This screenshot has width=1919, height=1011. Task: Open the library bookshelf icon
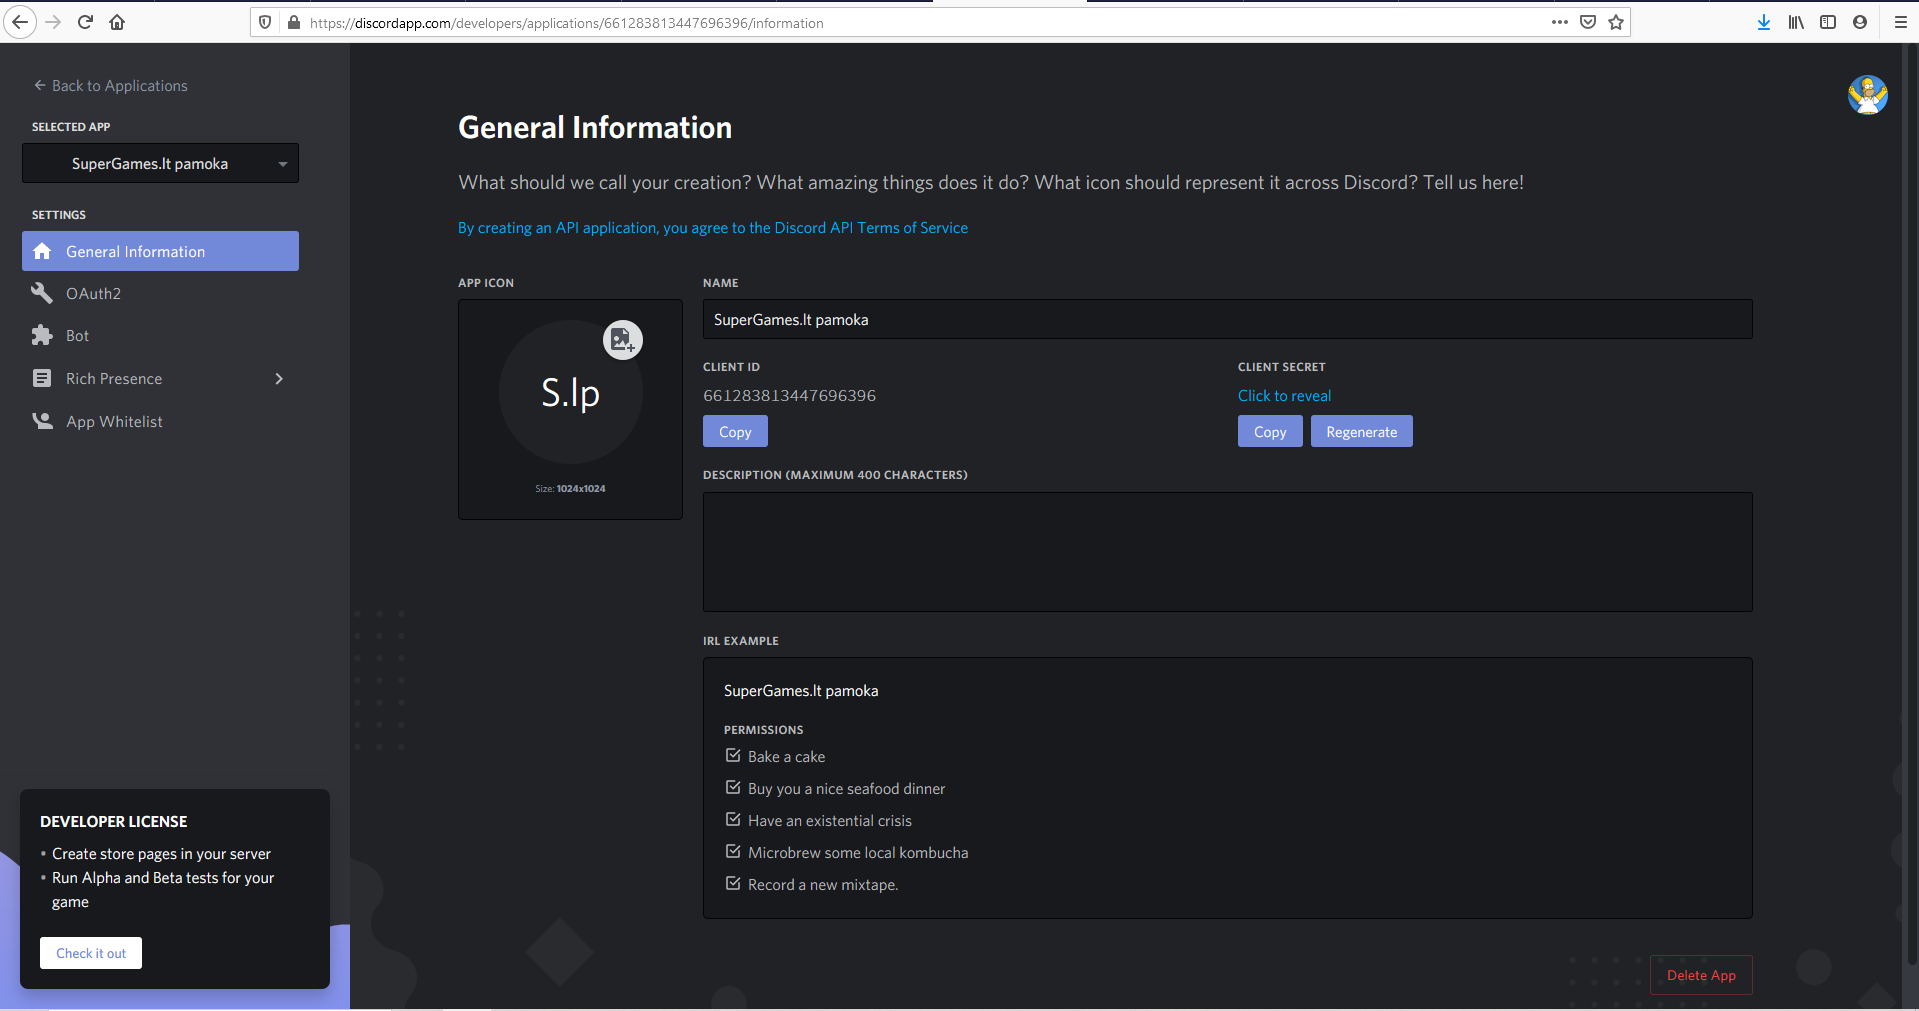(1796, 22)
